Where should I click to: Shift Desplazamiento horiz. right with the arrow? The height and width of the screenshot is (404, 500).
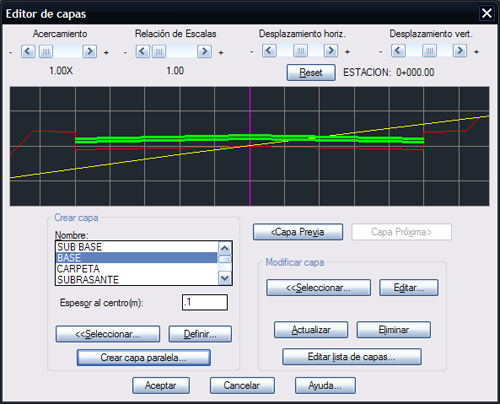[331, 51]
